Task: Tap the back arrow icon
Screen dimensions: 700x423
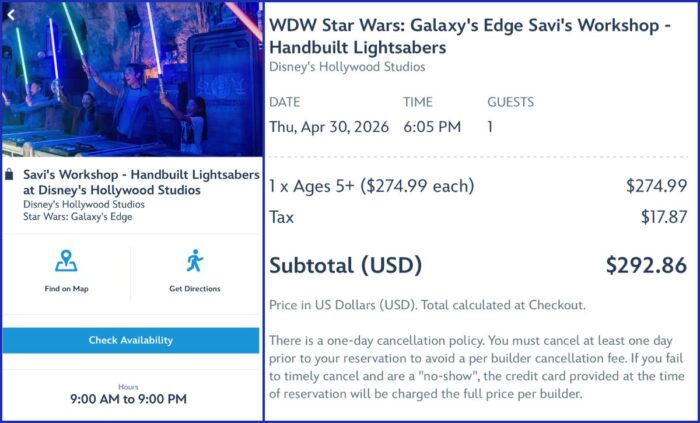Action: [x=11, y=15]
